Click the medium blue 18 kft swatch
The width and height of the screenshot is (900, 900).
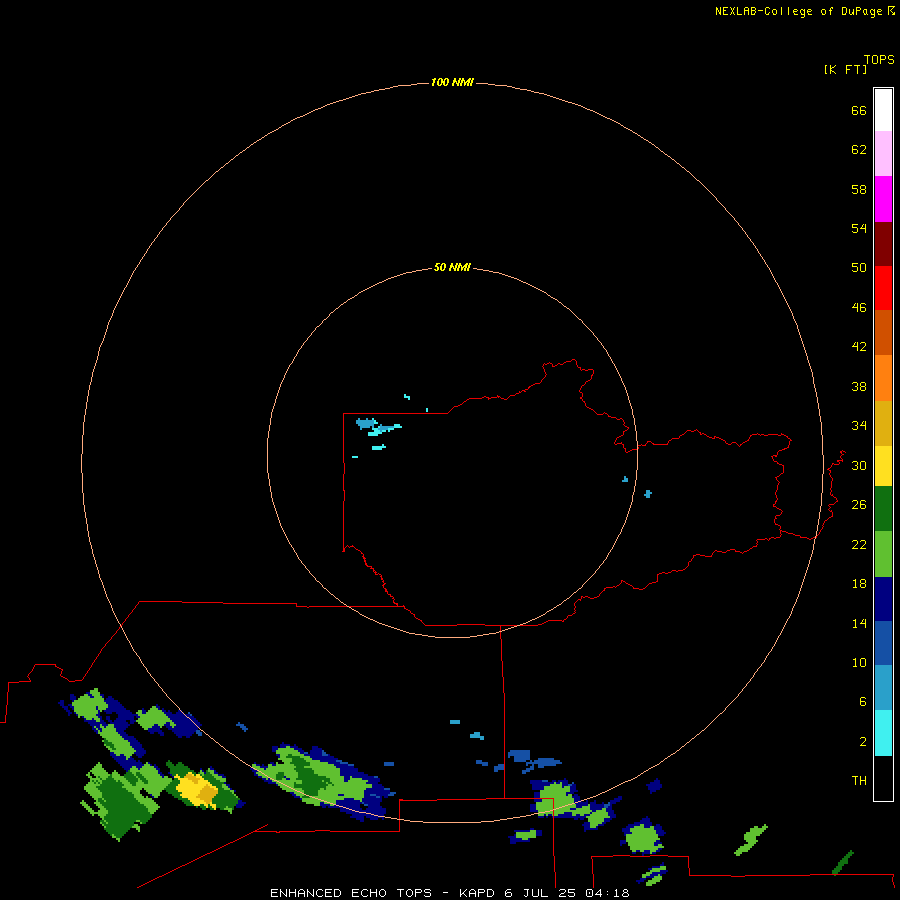pos(883,643)
